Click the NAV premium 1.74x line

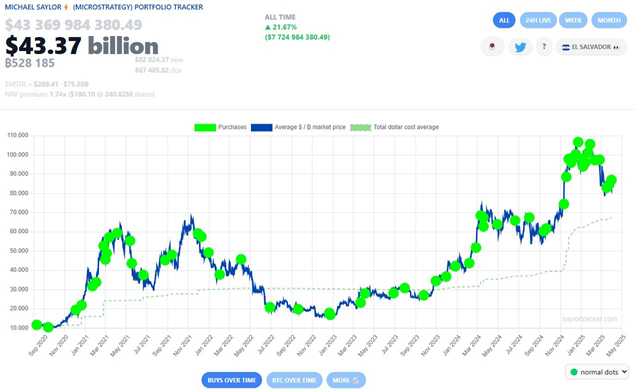(80, 94)
